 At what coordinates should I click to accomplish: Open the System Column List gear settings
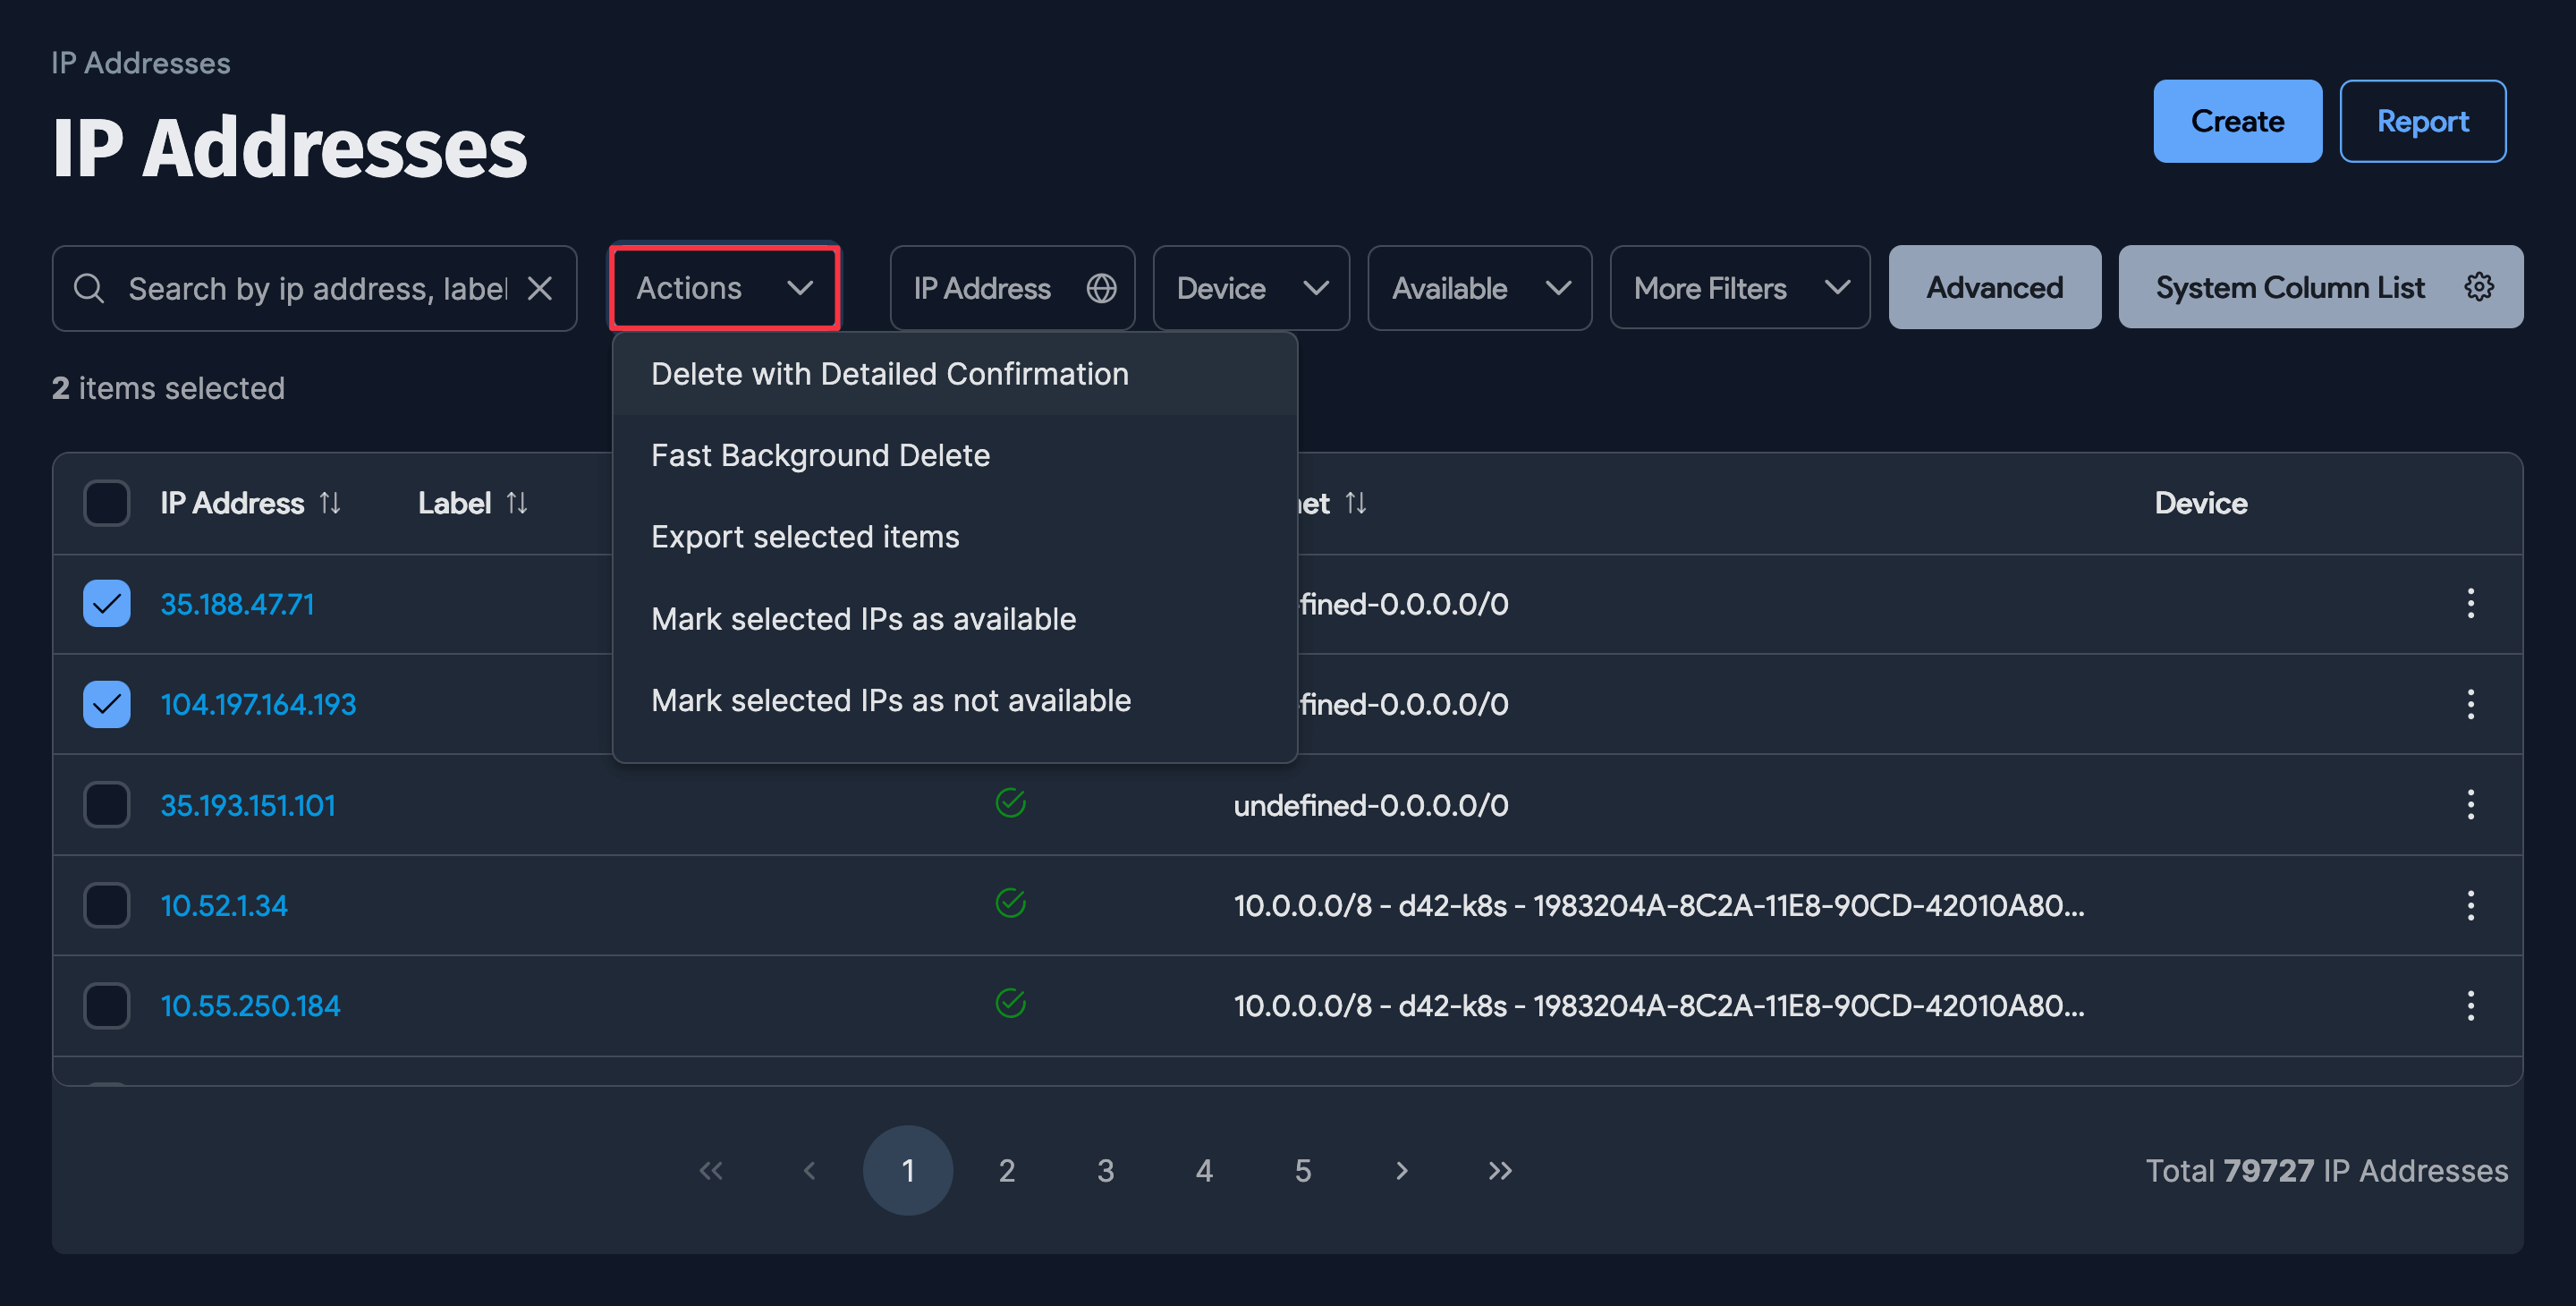(2479, 287)
